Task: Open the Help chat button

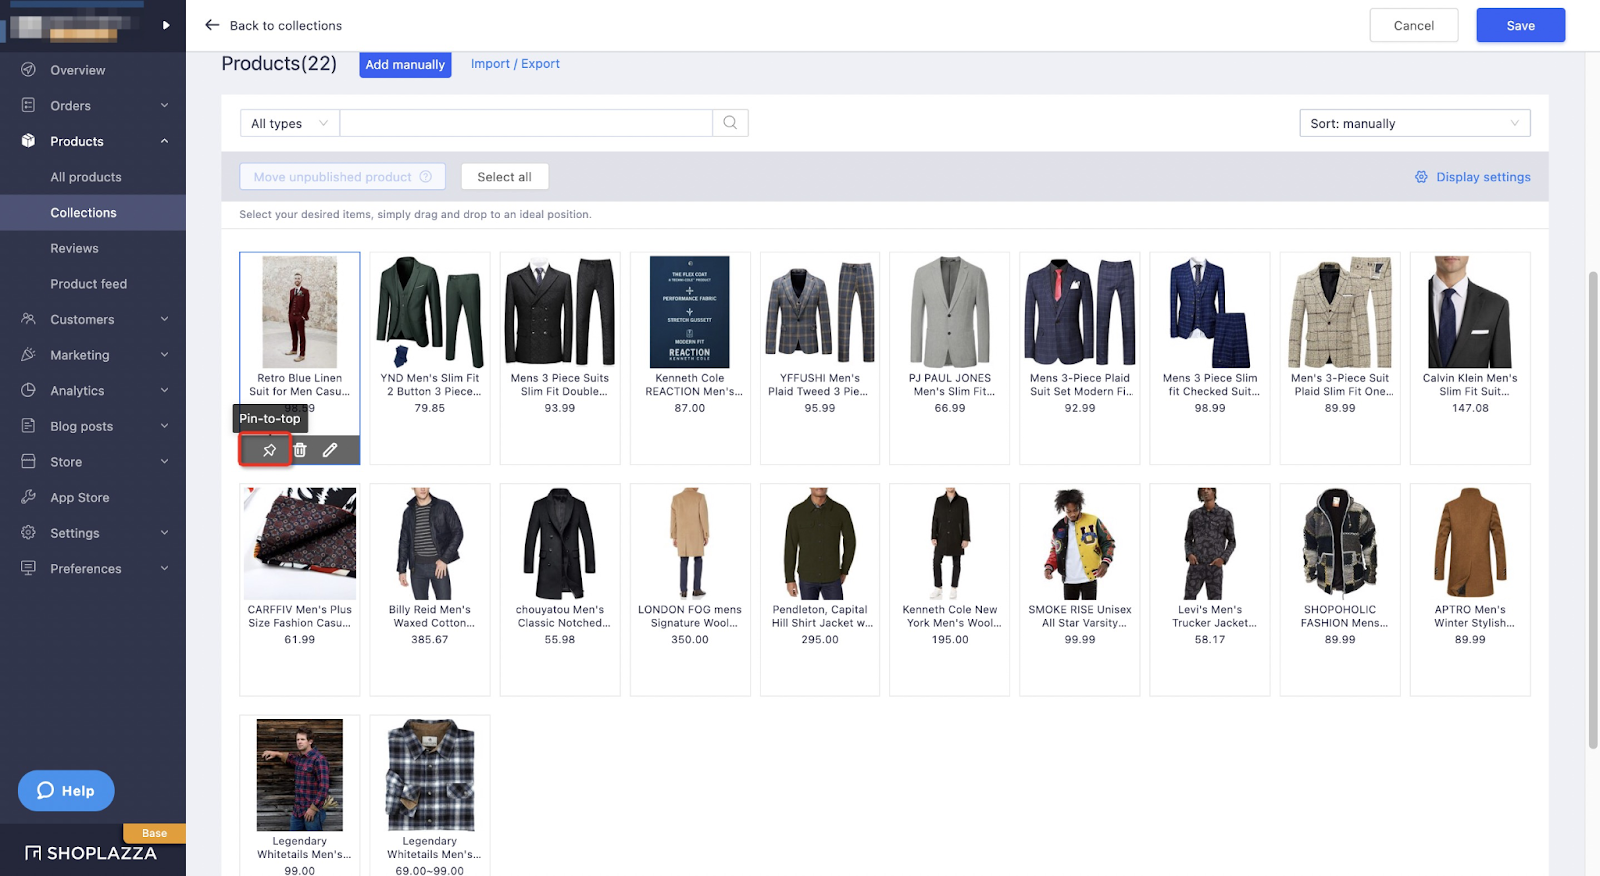Action: pos(66,790)
